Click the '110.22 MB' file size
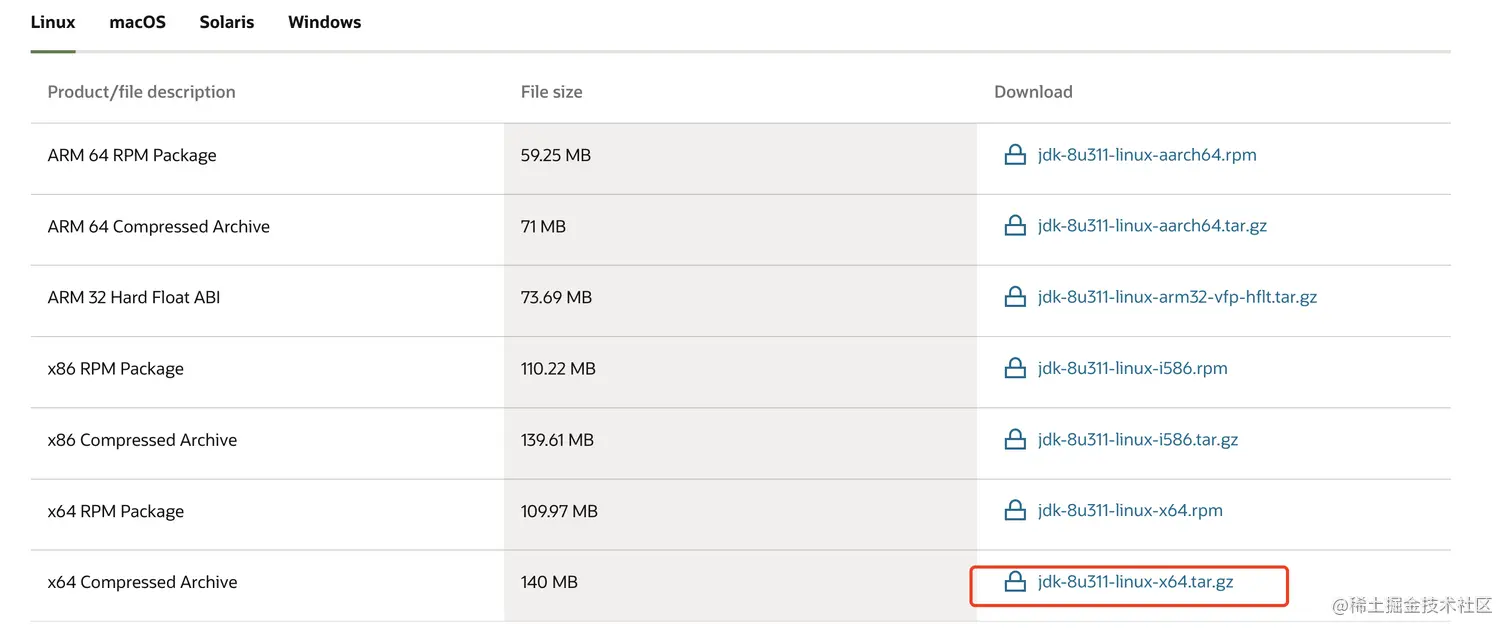The width and height of the screenshot is (1512, 635). click(558, 368)
